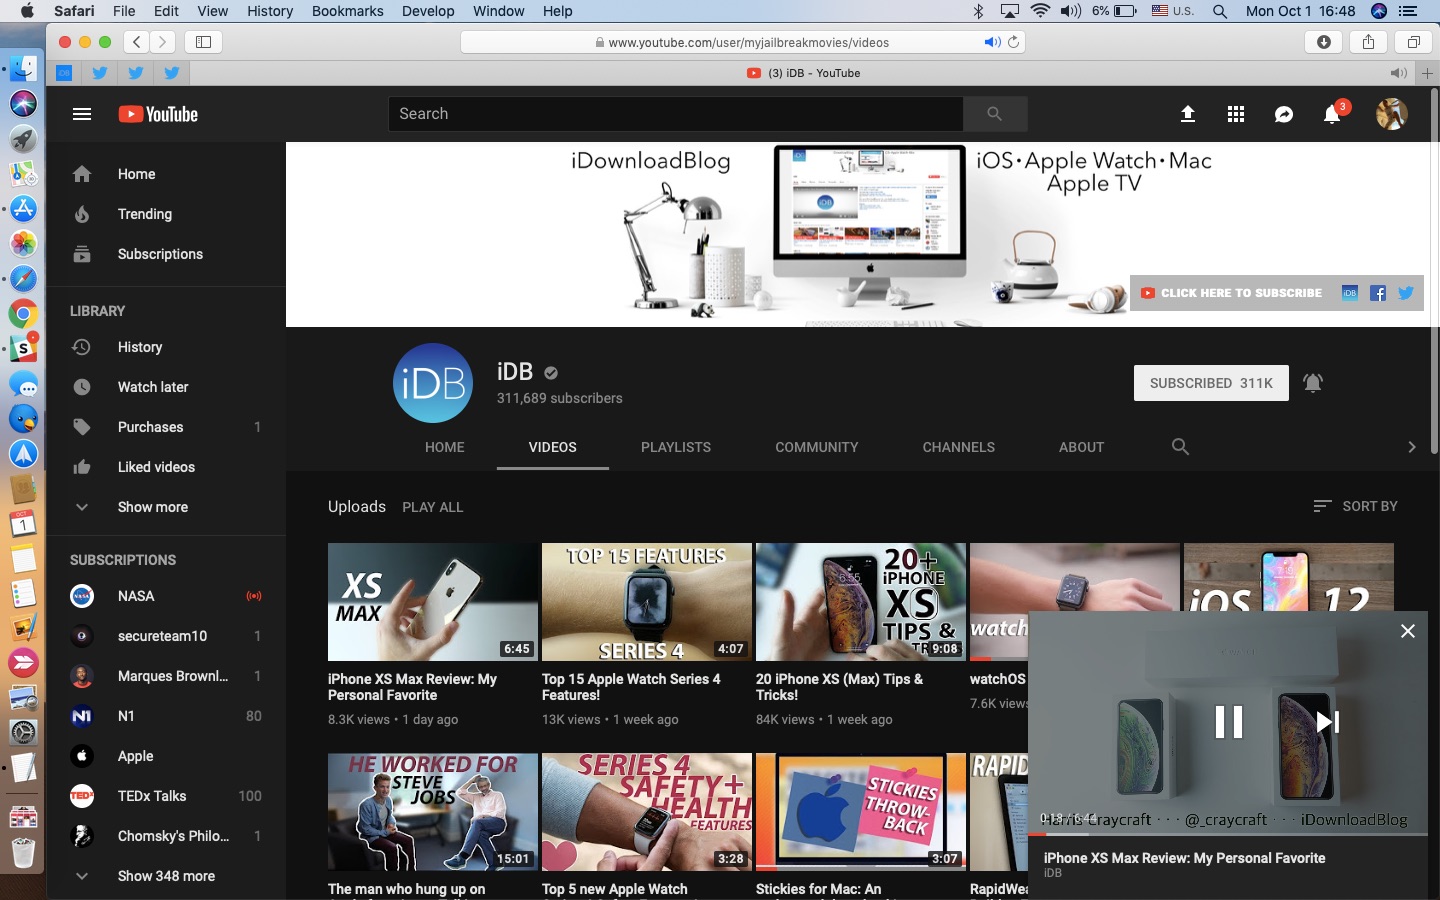Click the YouTube search input field
Screen dimensions: 1440x900
coord(676,114)
